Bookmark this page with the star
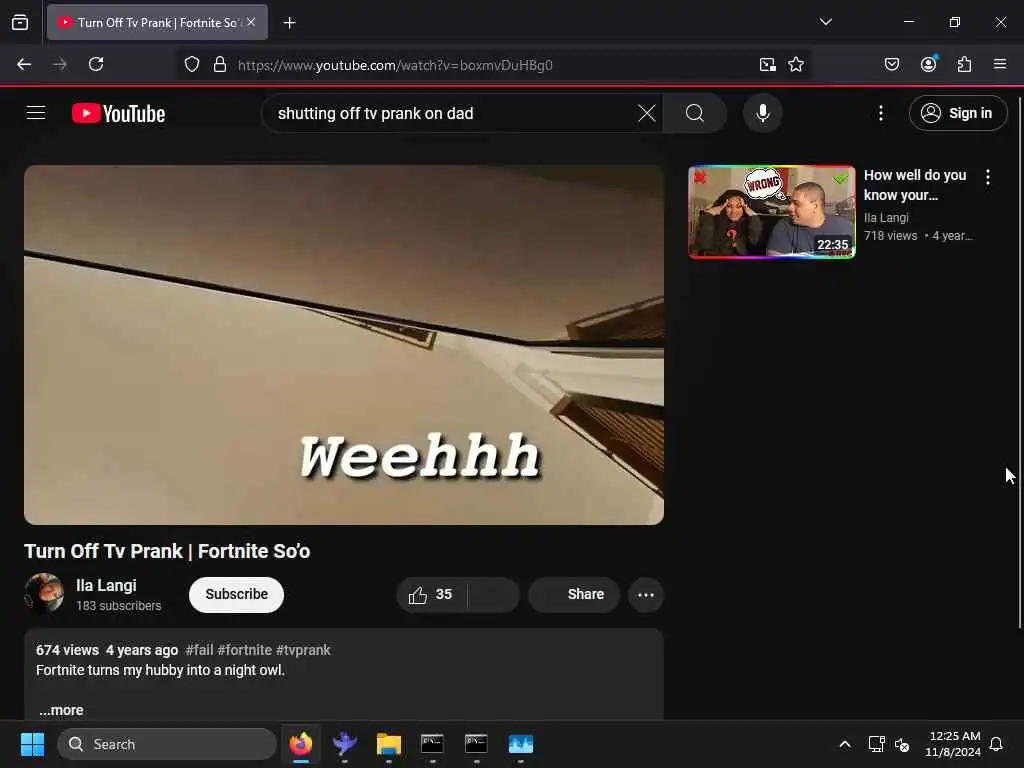This screenshot has height=768, width=1024. 795,64
